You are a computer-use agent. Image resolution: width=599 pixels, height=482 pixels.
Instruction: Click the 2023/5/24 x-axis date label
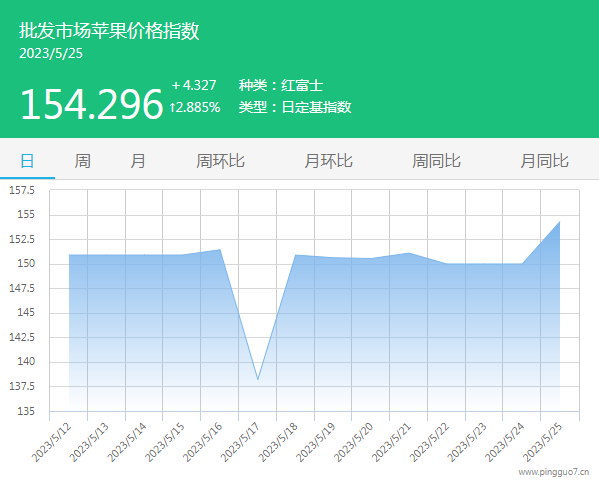coord(505,442)
